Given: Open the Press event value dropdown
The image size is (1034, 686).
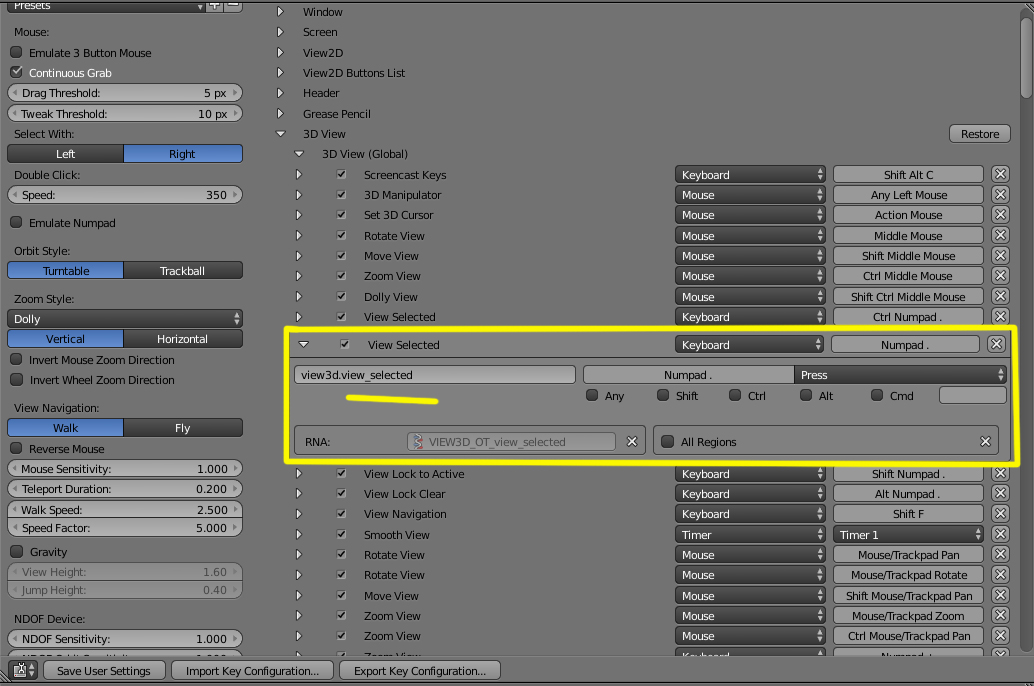Looking at the screenshot, I should [900, 375].
